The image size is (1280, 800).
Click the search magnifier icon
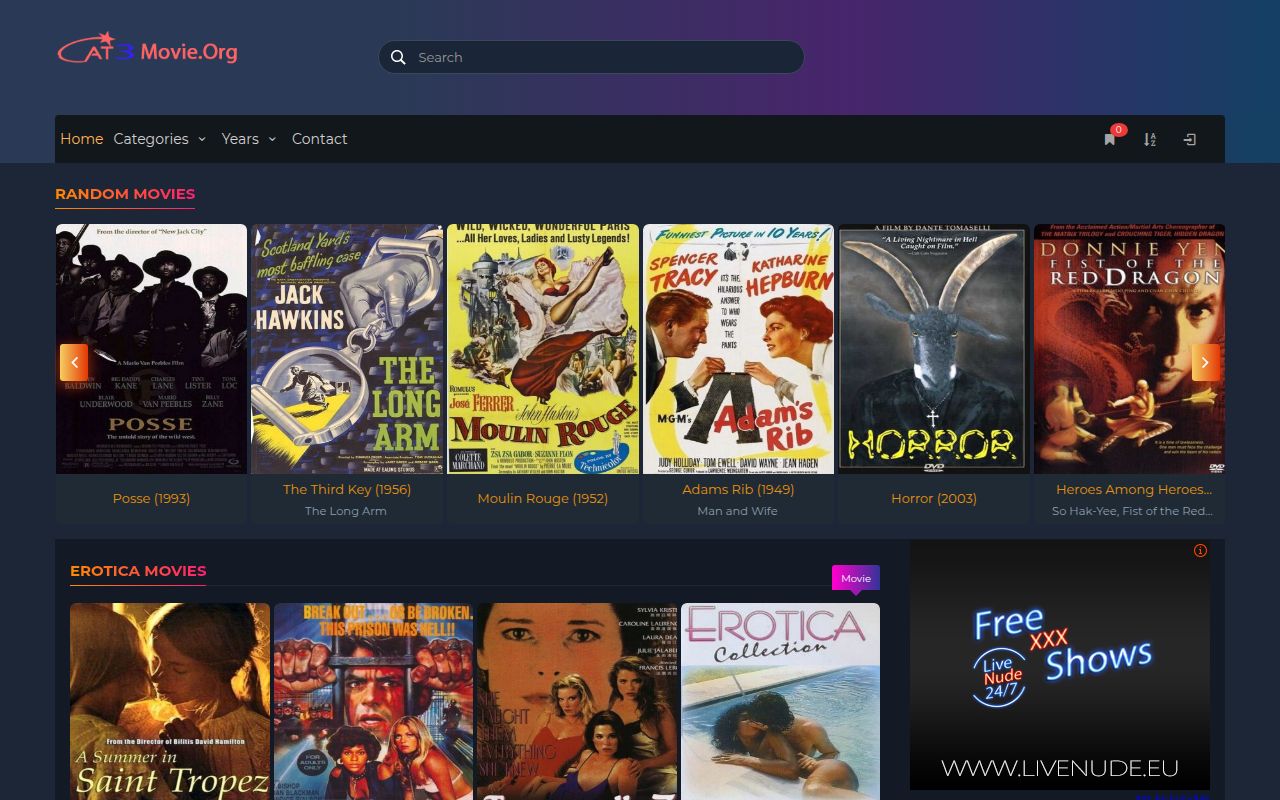(398, 57)
